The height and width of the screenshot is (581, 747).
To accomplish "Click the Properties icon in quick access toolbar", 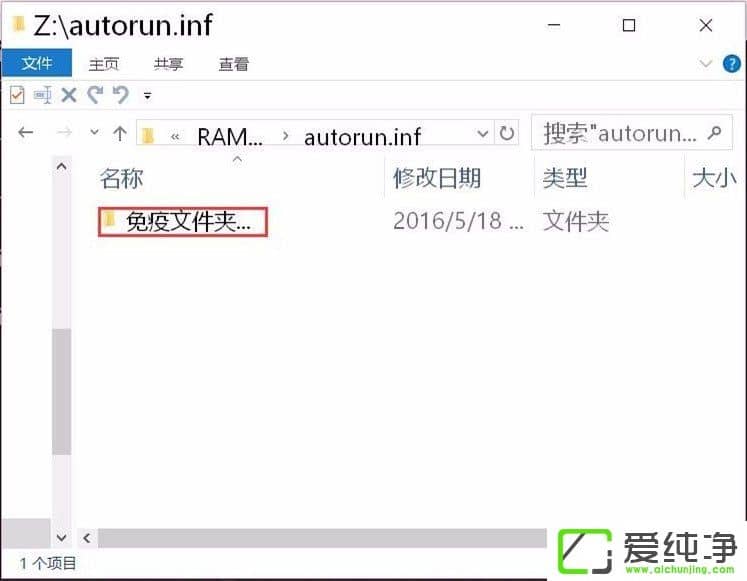I will tap(17, 95).
